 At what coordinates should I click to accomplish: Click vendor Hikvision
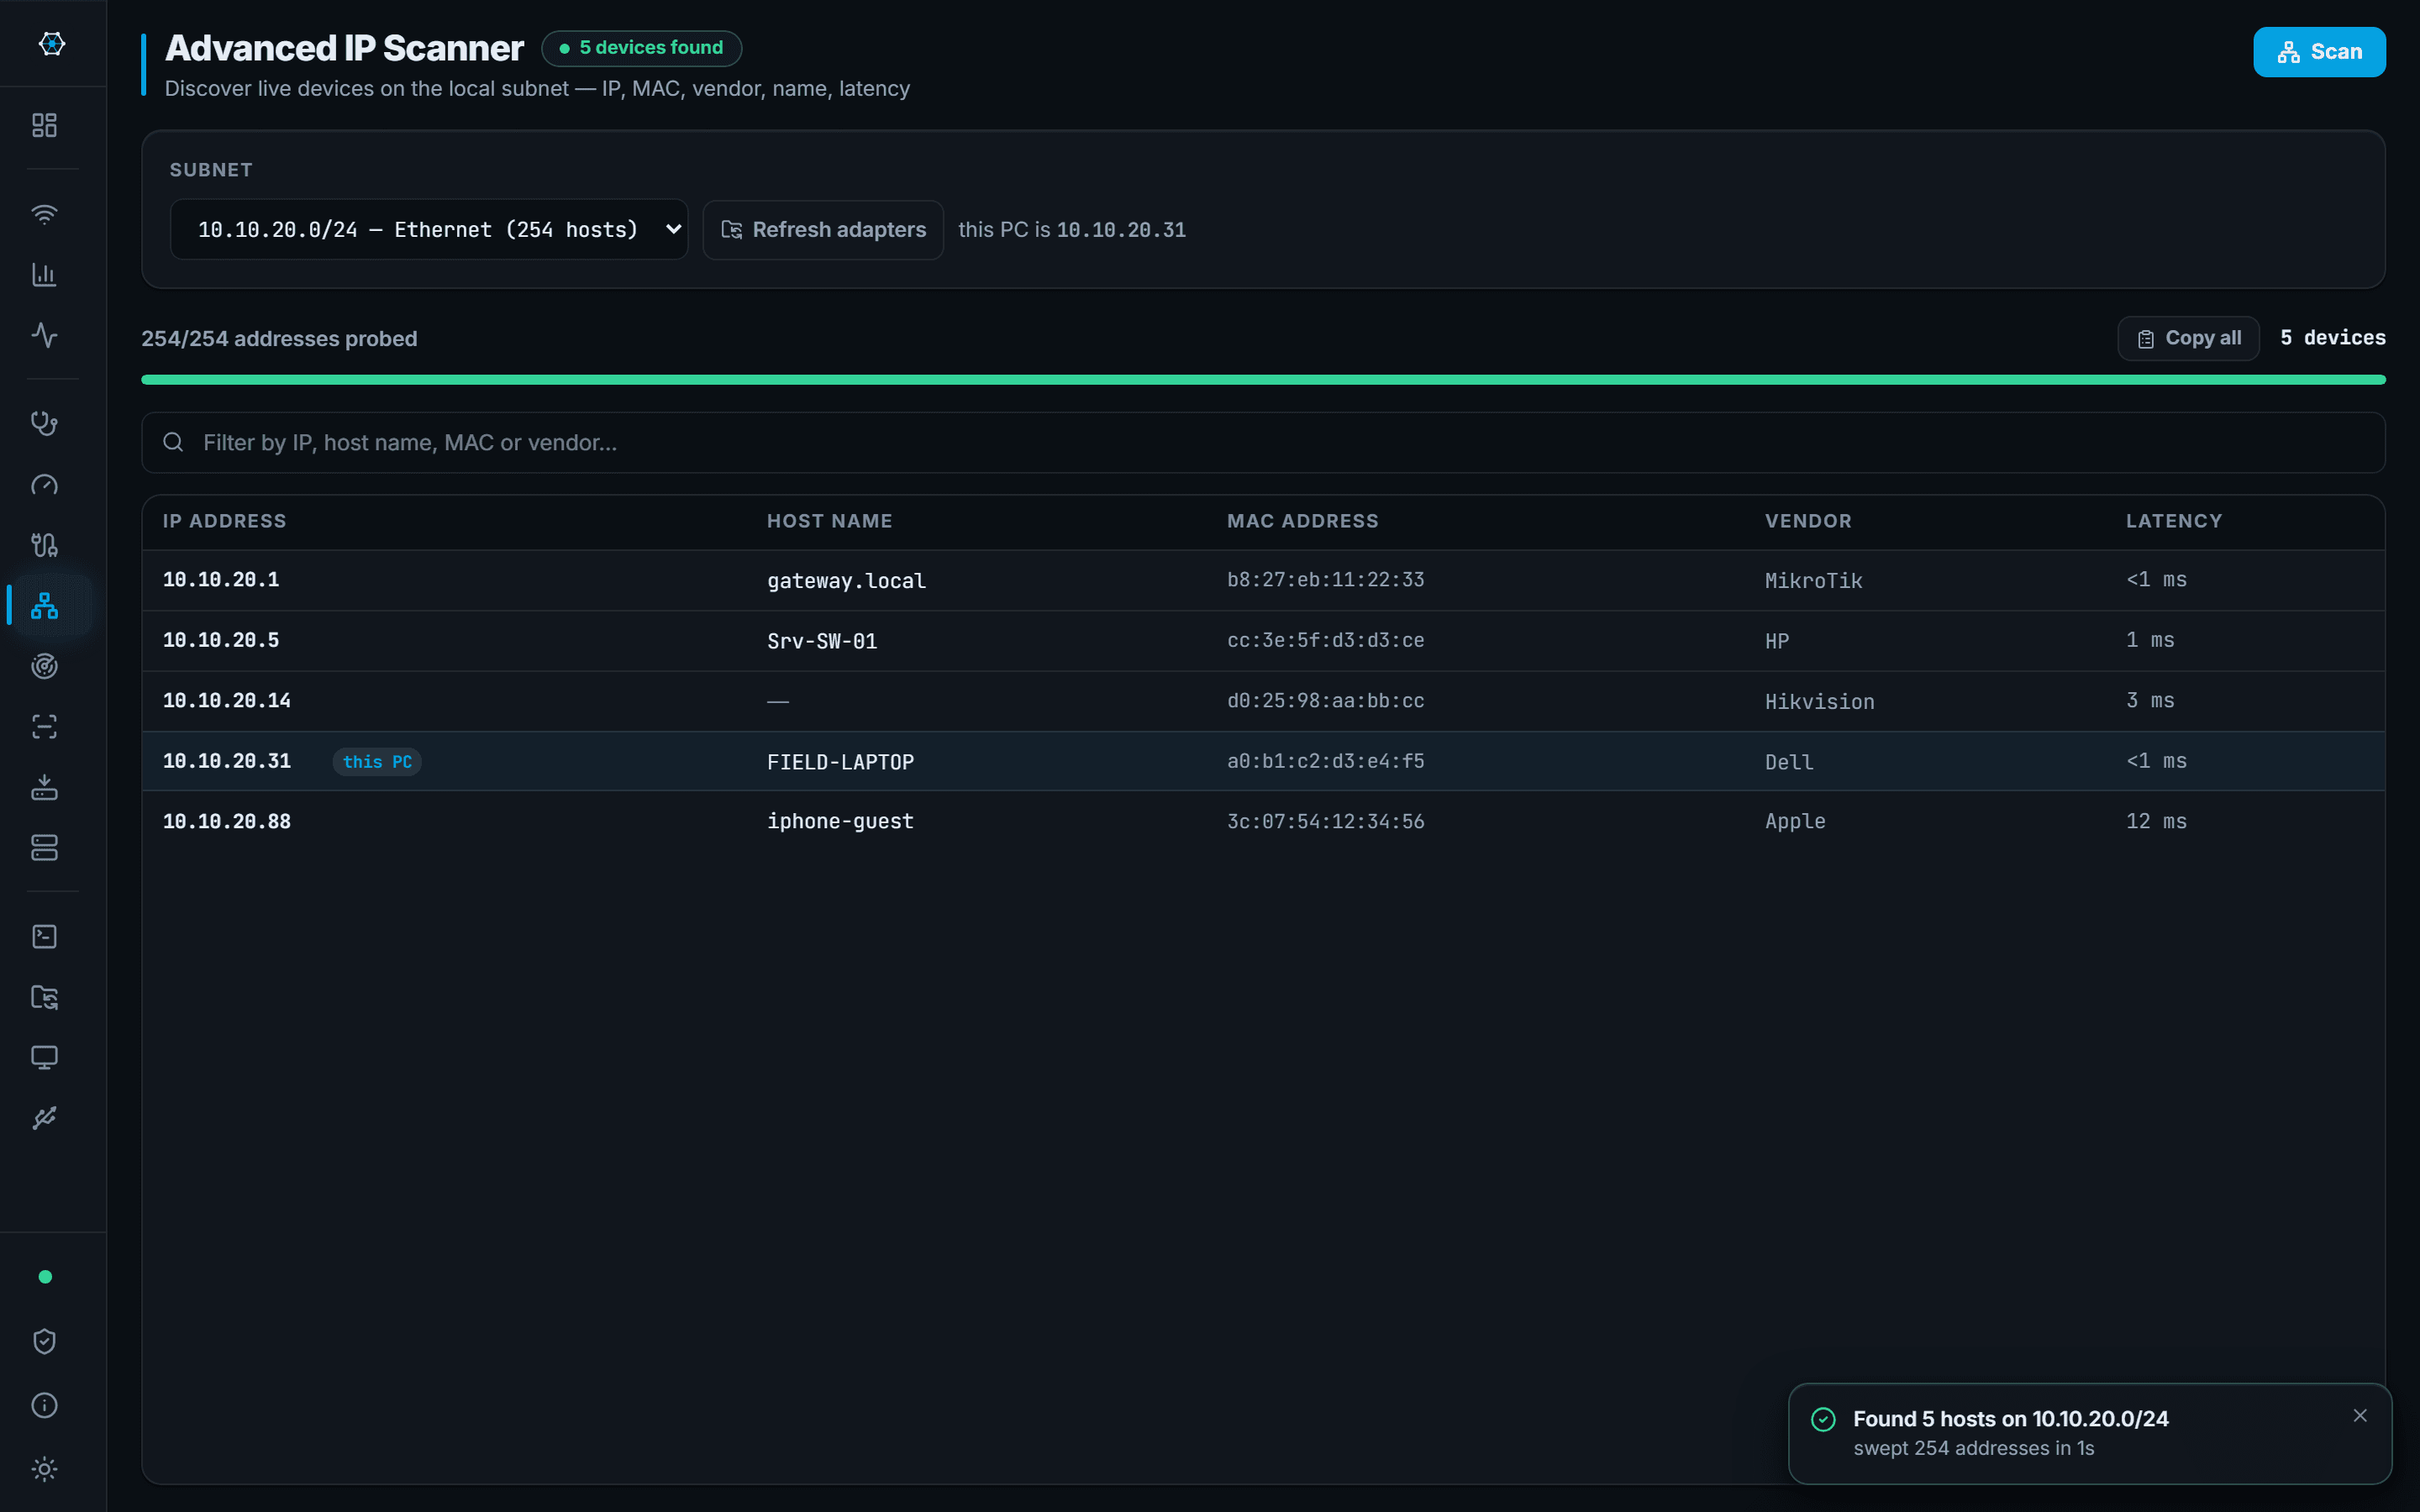pyautogui.click(x=1819, y=702)
